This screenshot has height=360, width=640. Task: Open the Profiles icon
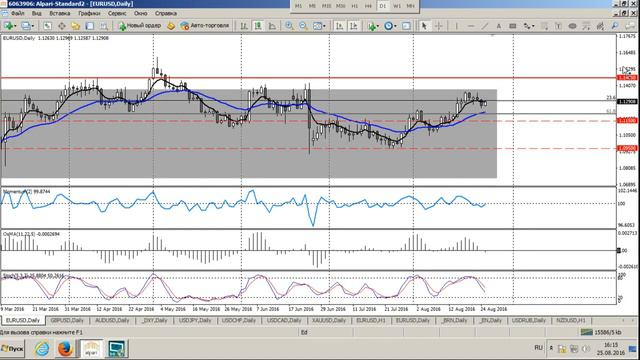pyautogui.click(x=25, y=26)
